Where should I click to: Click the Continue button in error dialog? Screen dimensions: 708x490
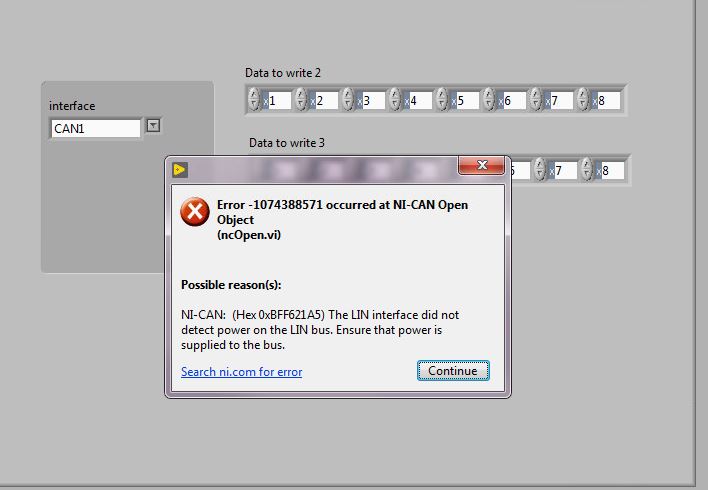click(453, 371)
